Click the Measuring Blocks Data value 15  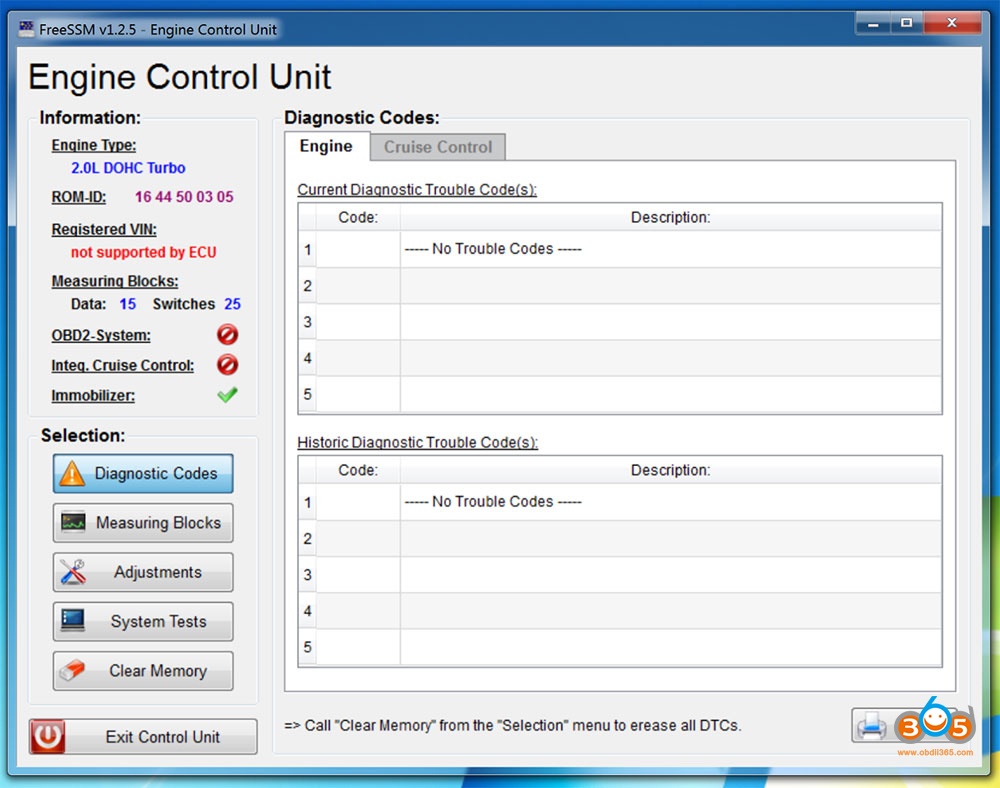coord(128,304)
